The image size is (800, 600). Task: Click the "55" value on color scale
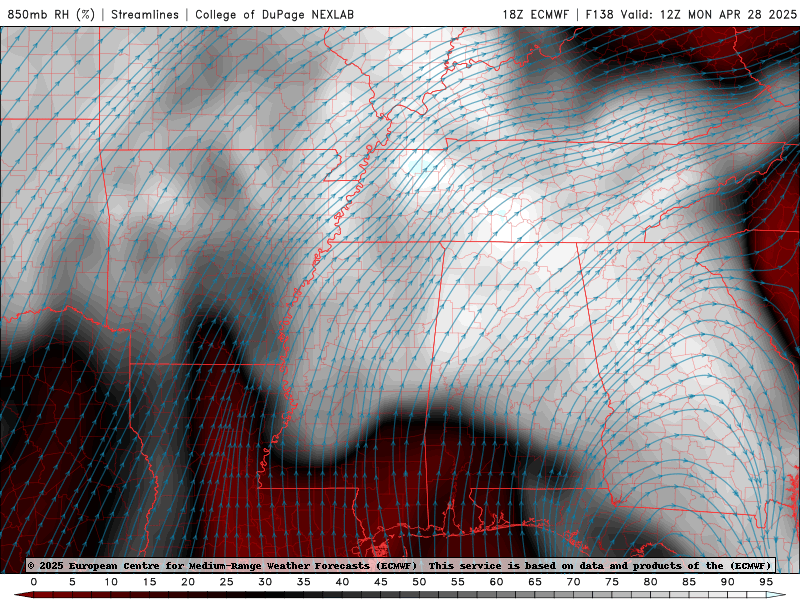458,582
